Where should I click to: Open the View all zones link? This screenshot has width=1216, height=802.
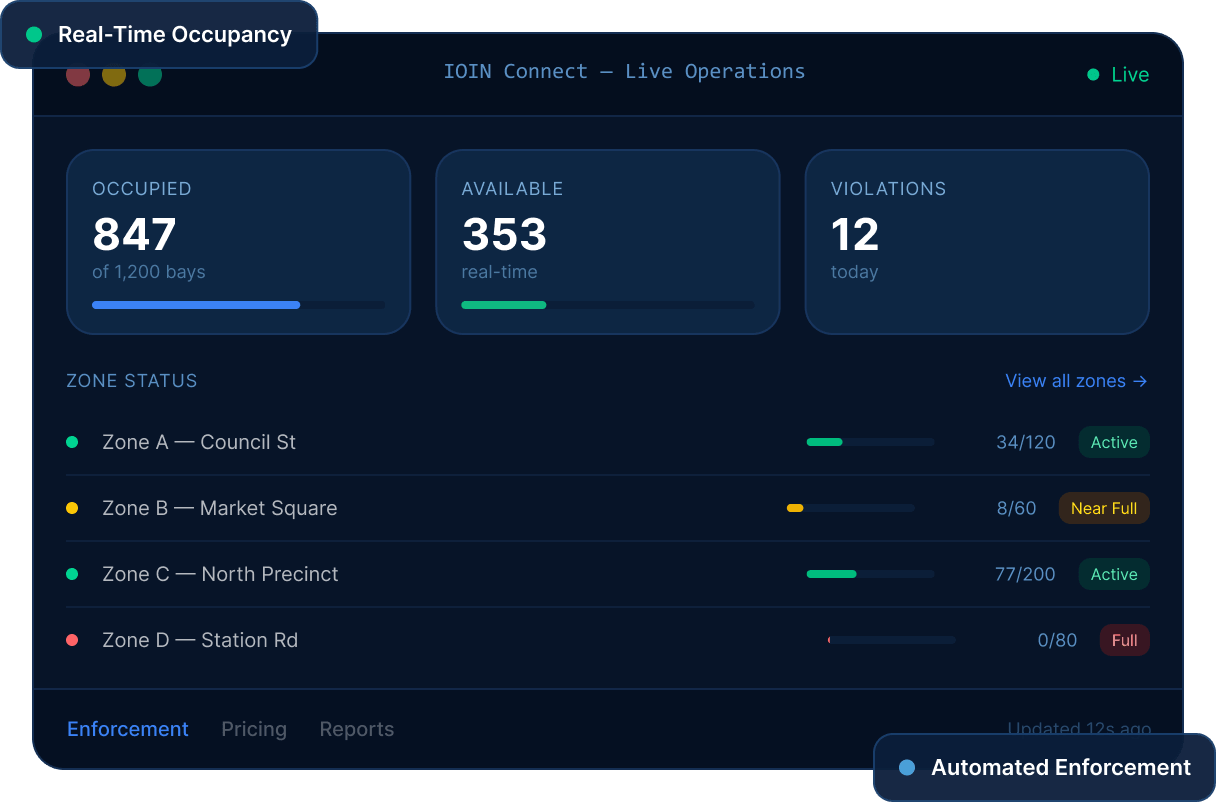1076,381
